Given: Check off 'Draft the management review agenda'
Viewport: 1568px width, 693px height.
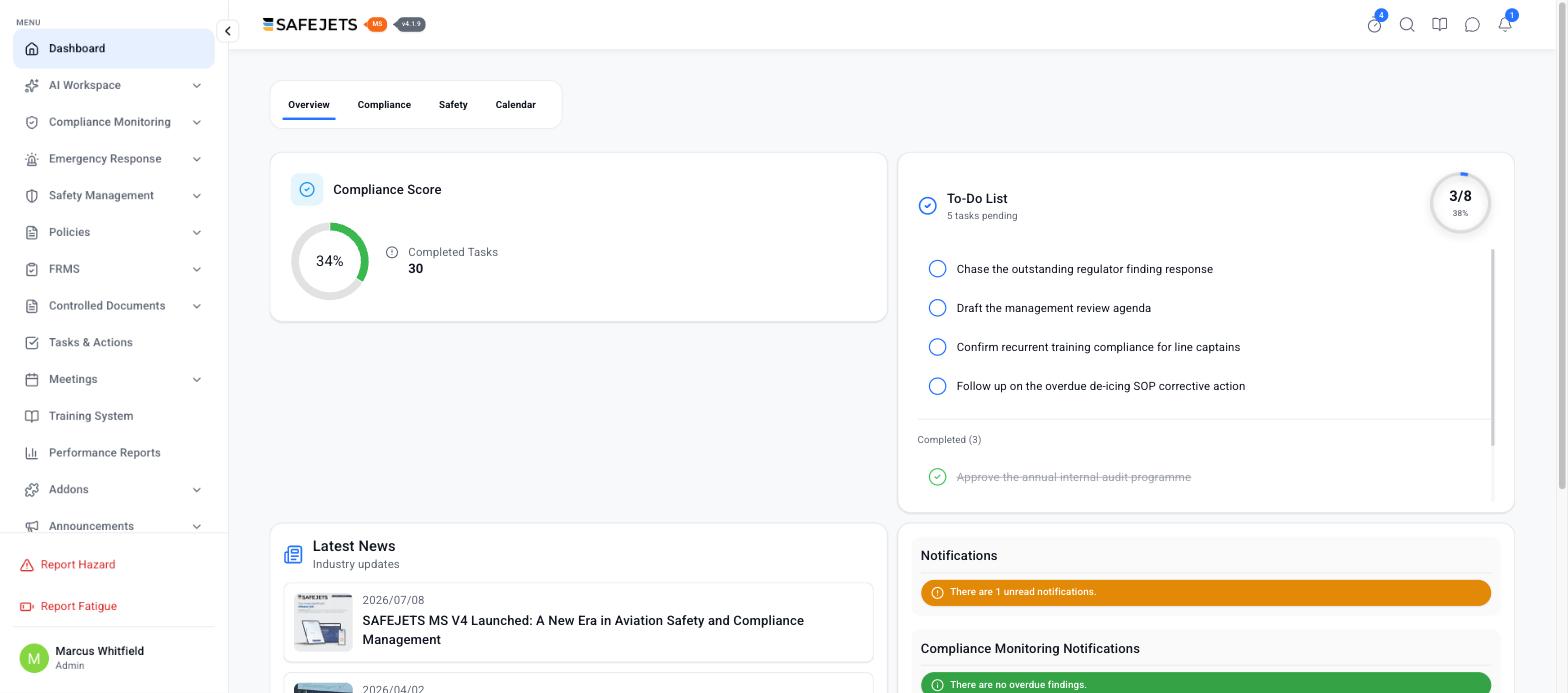Looking at the screenshot, I should [x=937, y=308].
